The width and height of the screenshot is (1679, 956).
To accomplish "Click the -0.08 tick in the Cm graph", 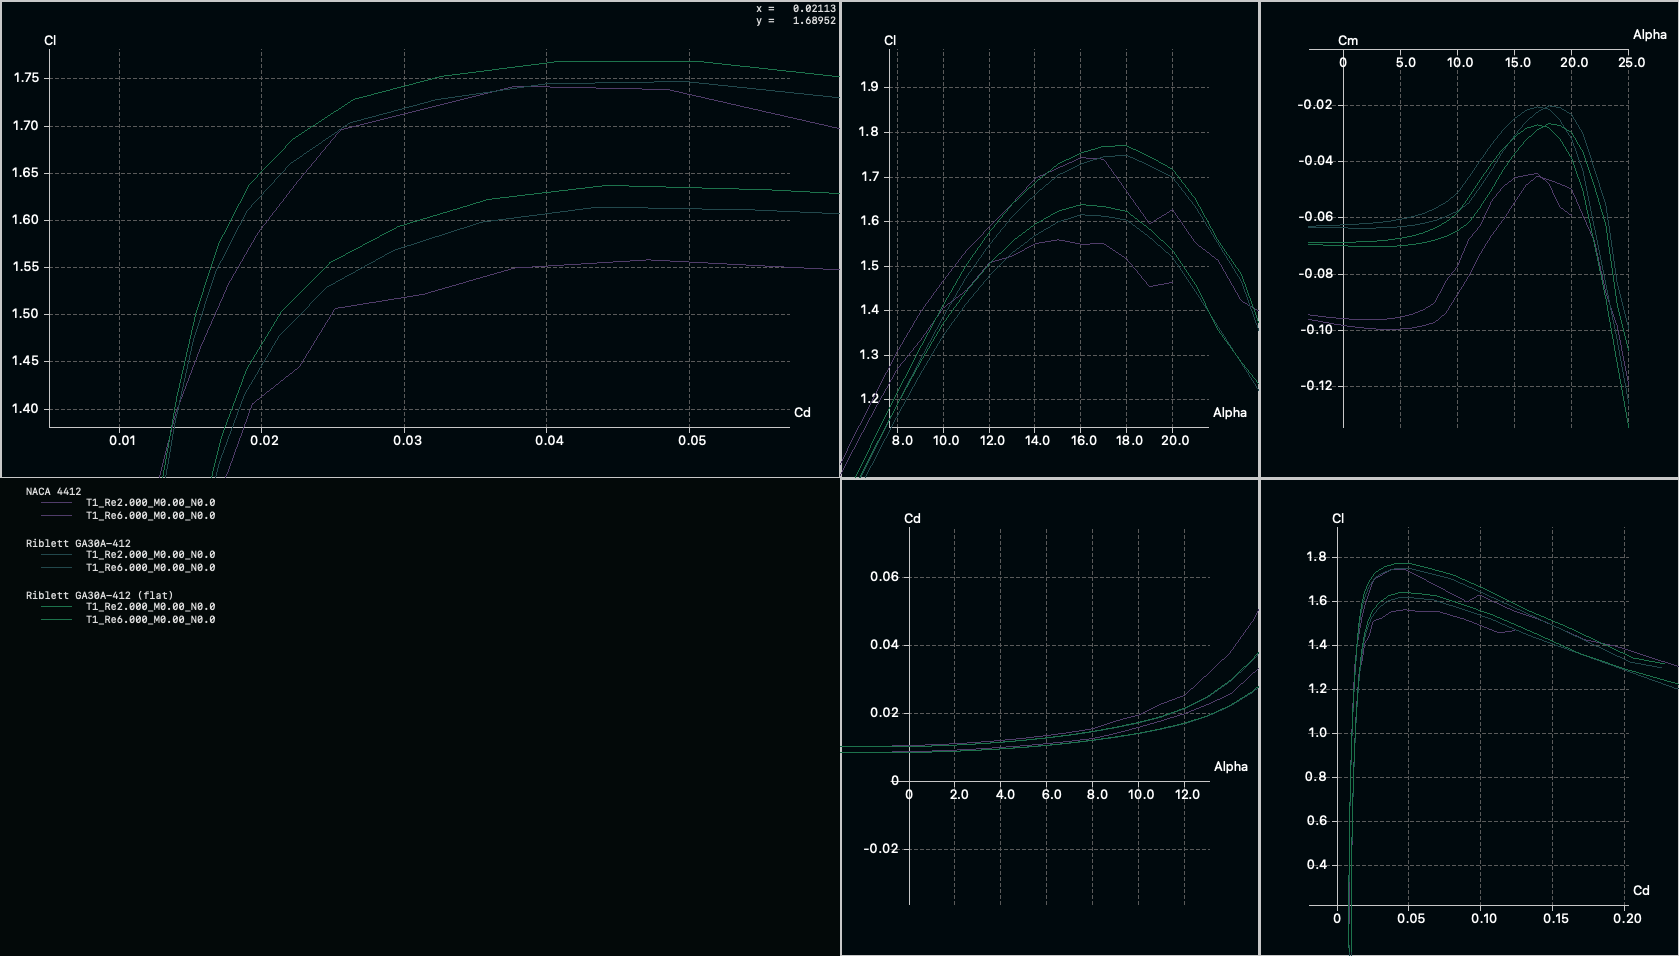I will 1315,274.
